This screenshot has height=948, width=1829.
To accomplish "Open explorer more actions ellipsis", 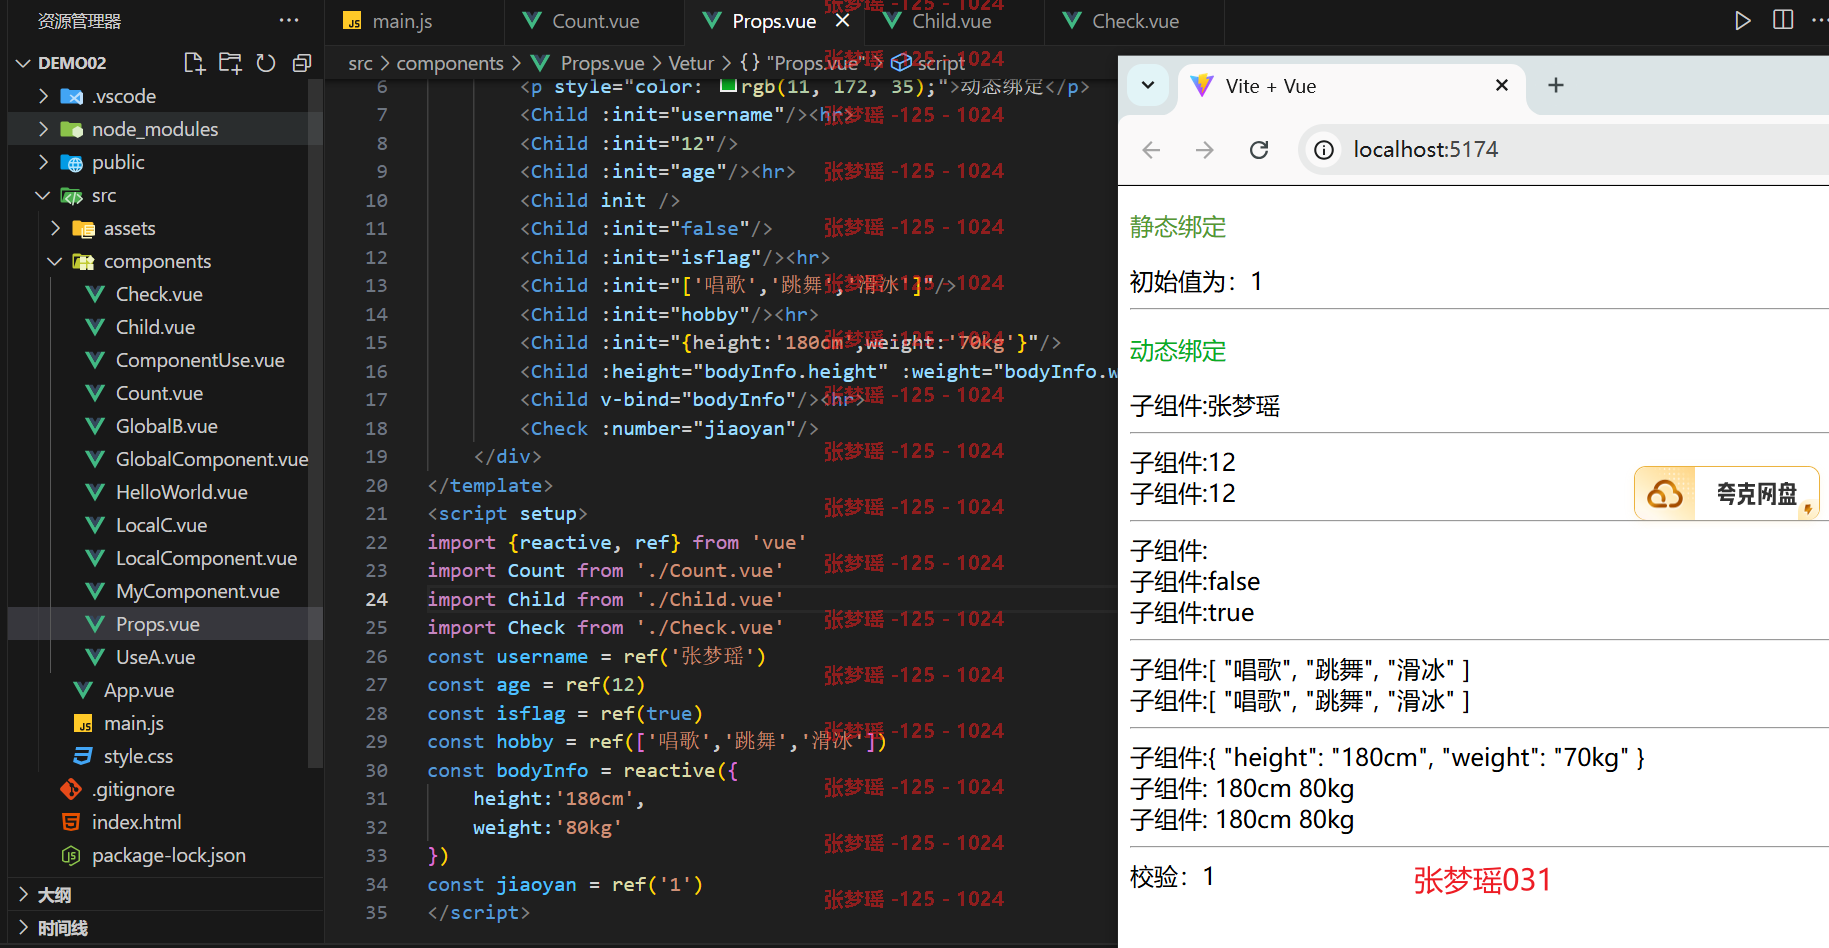I will 289,20.
